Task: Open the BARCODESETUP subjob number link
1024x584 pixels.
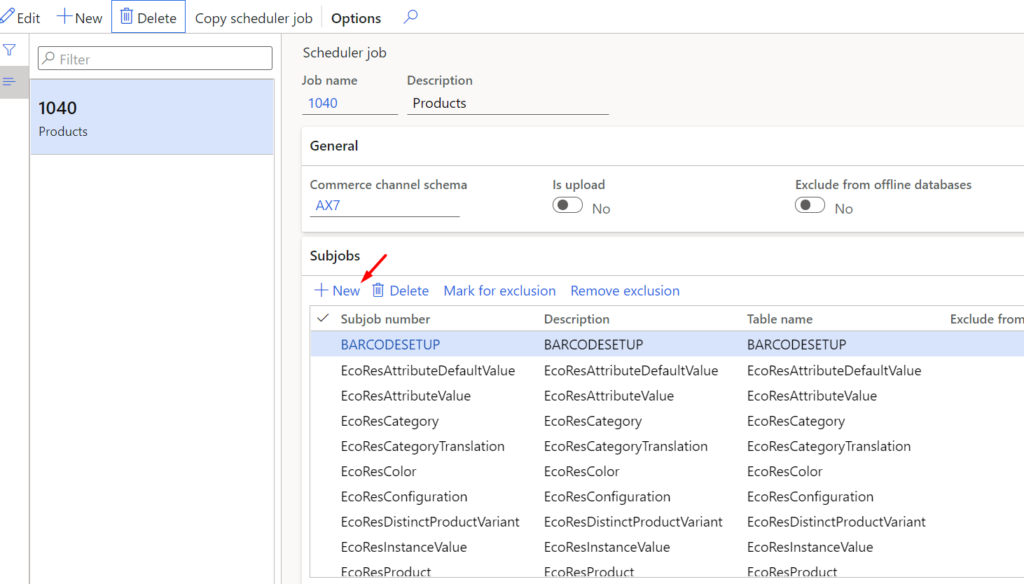Action: 391,344
